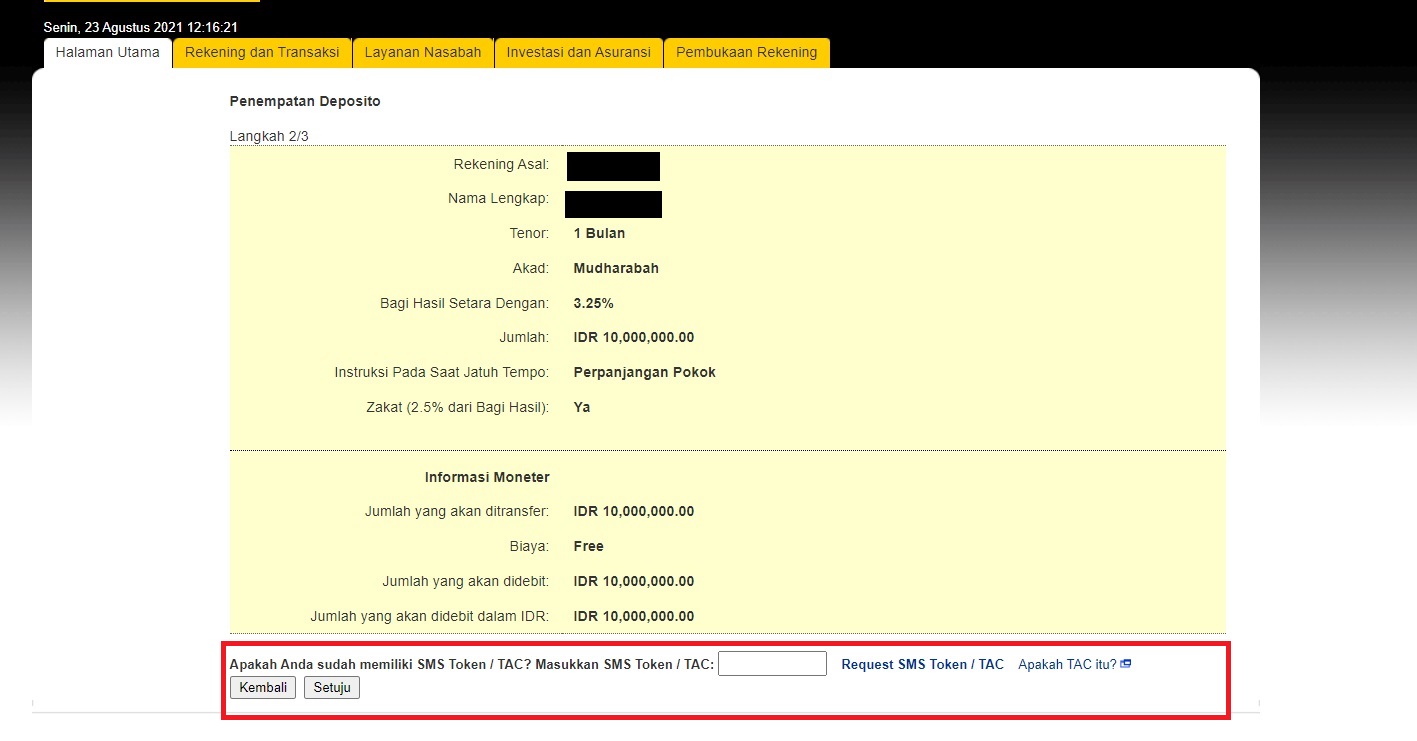This screenshot has height=741, width=1417.
Task: Click the 'Instruksi Pada Saat Jatuh Tempo:' label
Action: (x=442, y=373)
